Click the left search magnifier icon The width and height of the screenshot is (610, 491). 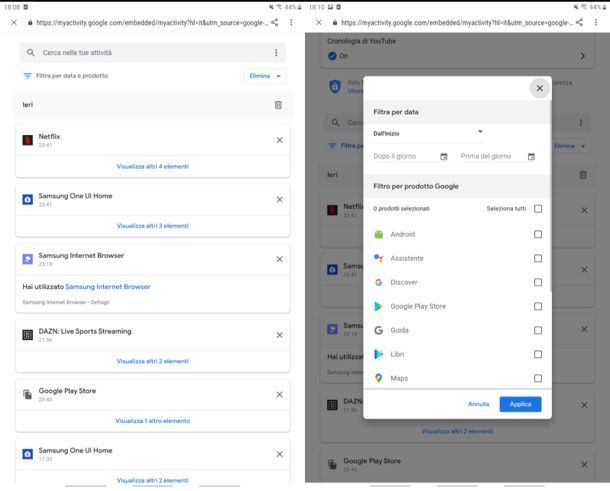point(30,53)
